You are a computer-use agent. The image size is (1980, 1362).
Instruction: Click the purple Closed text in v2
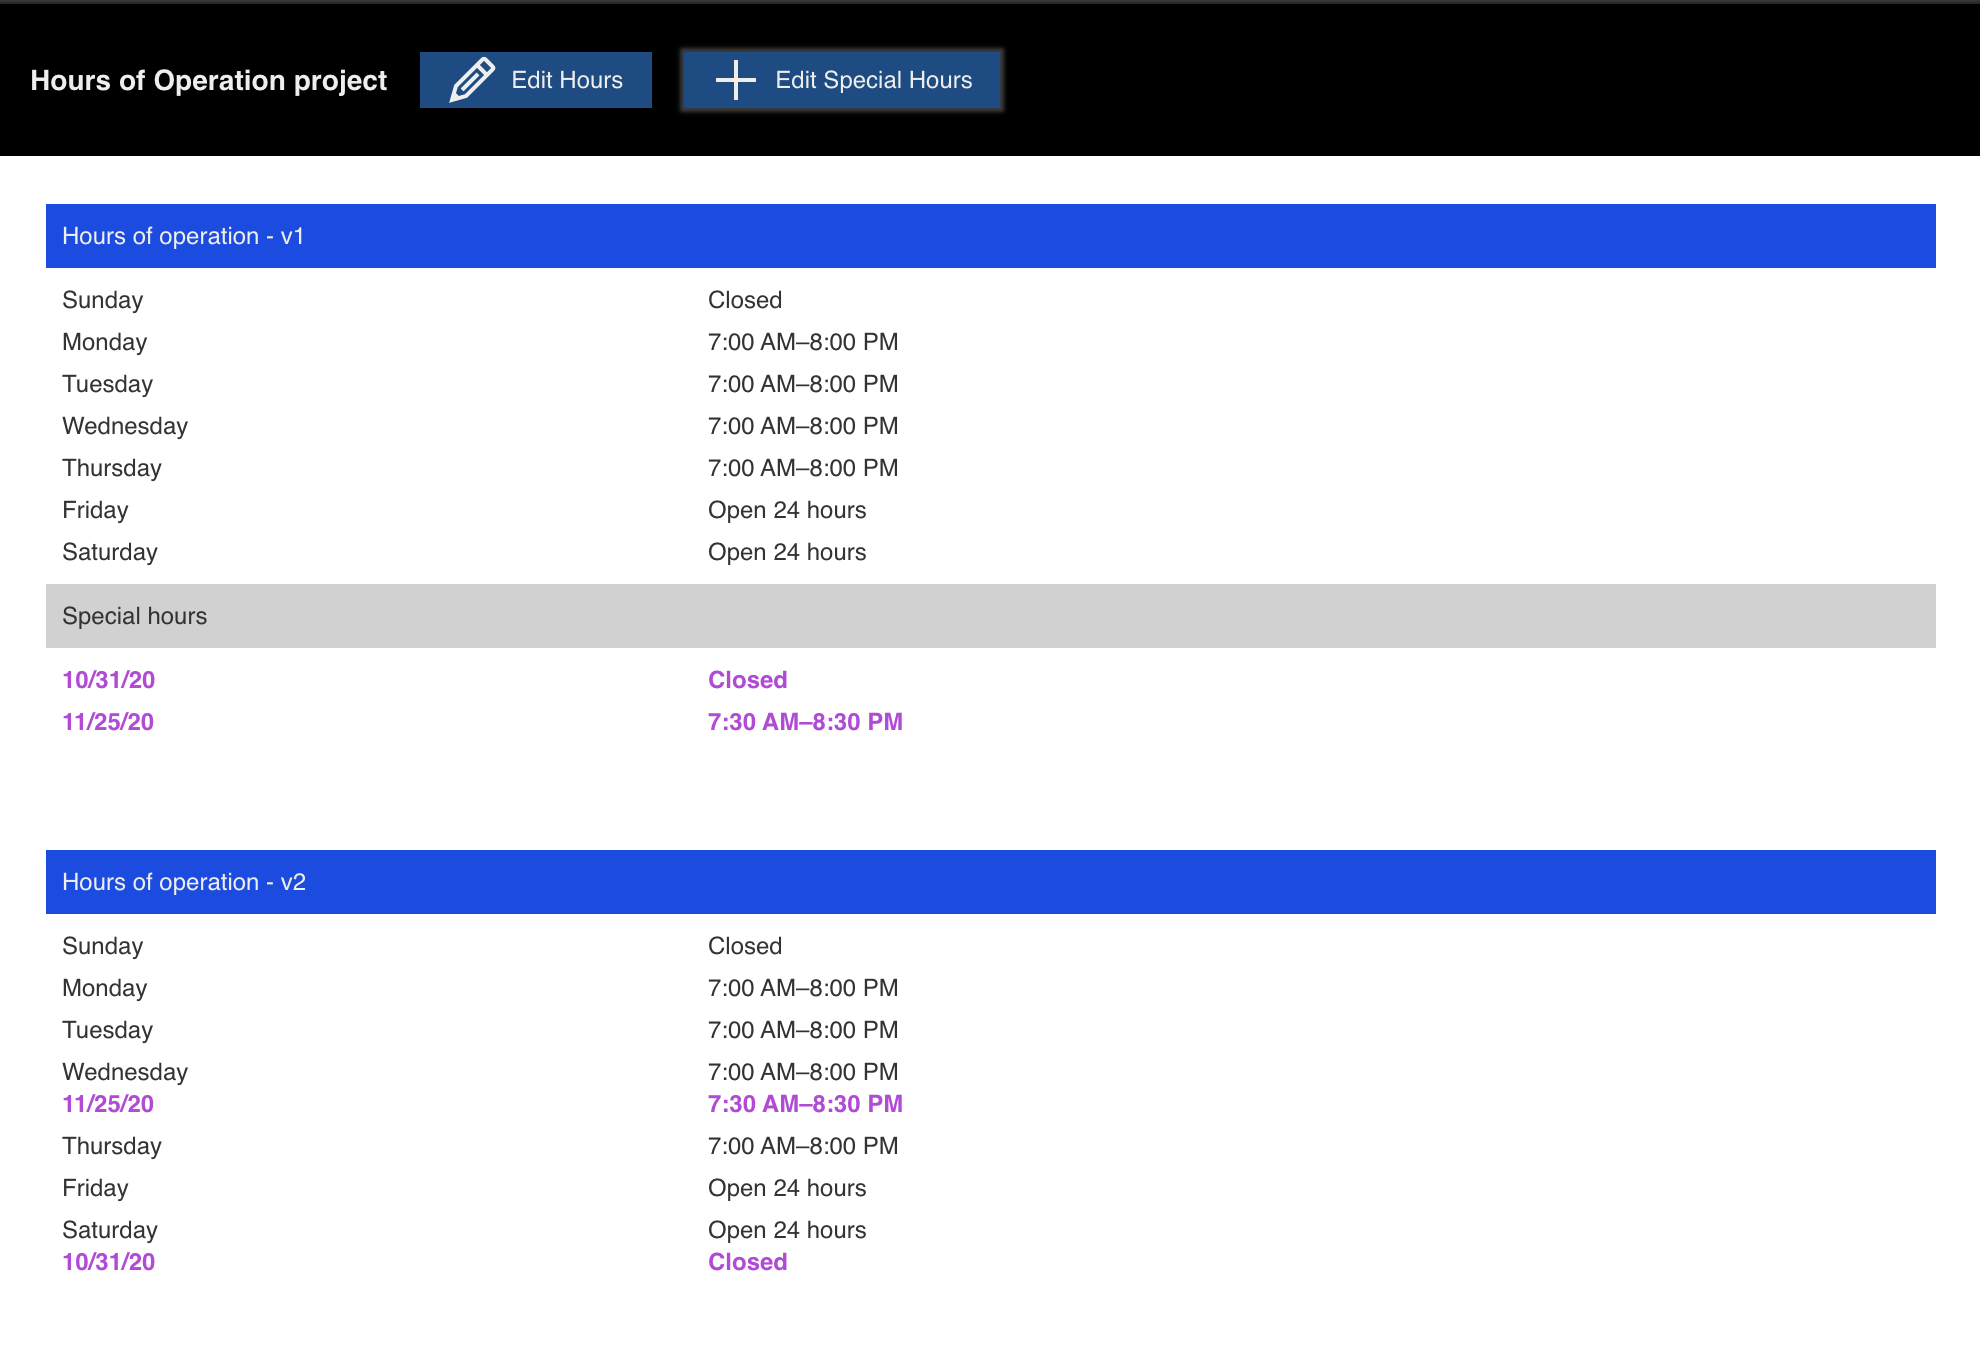[747, 1262]
